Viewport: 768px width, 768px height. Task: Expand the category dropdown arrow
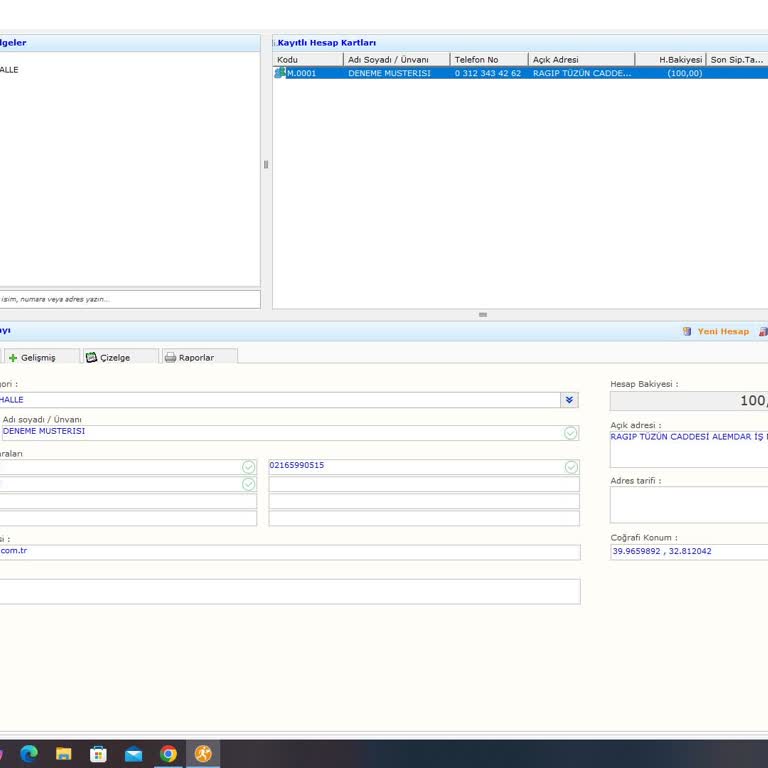click(x=569, y=400)
